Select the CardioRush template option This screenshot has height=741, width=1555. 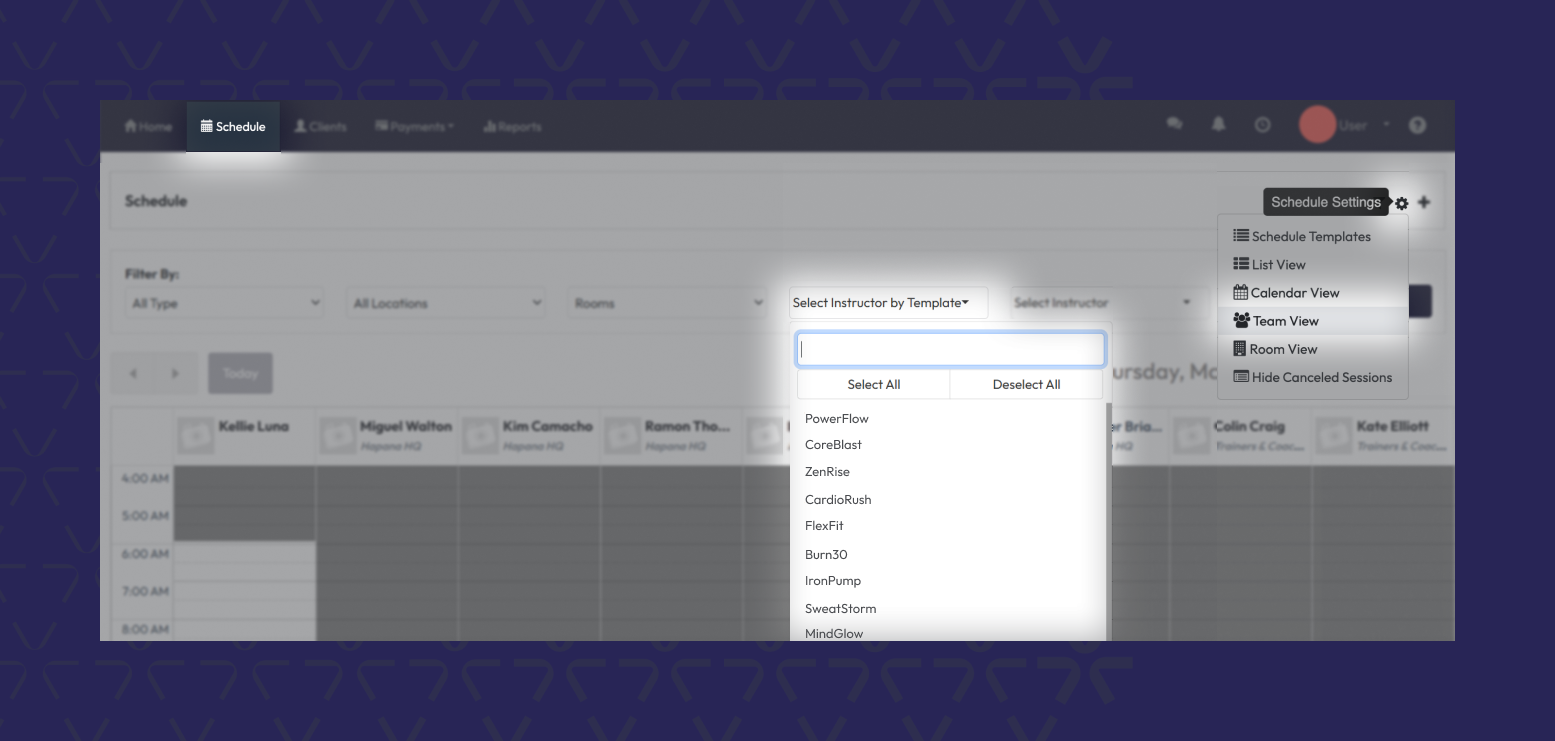(x=838, y=499)
